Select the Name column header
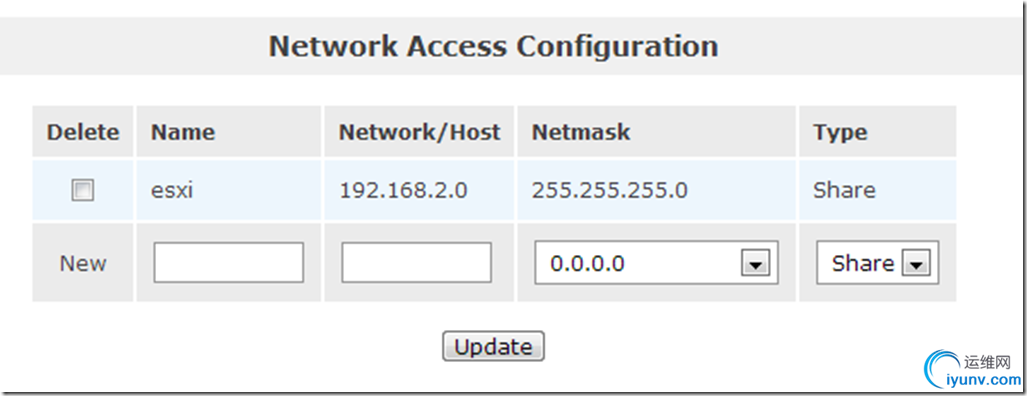The image size is (1027, 396). [183, 132]
